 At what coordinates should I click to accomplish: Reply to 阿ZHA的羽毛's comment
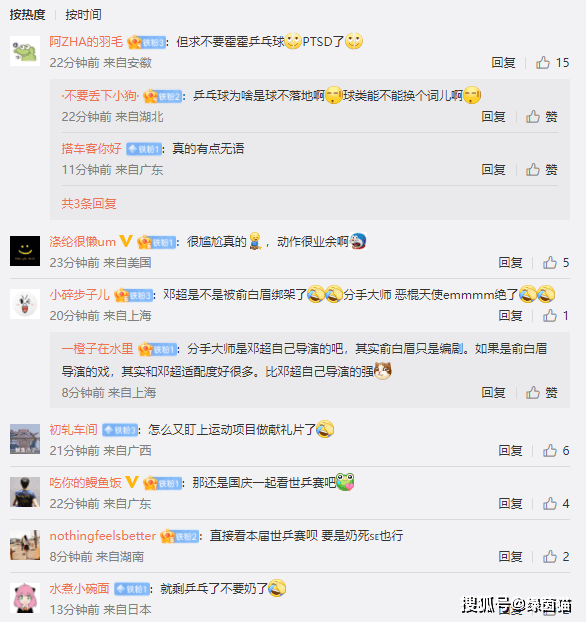click(503, 63)
